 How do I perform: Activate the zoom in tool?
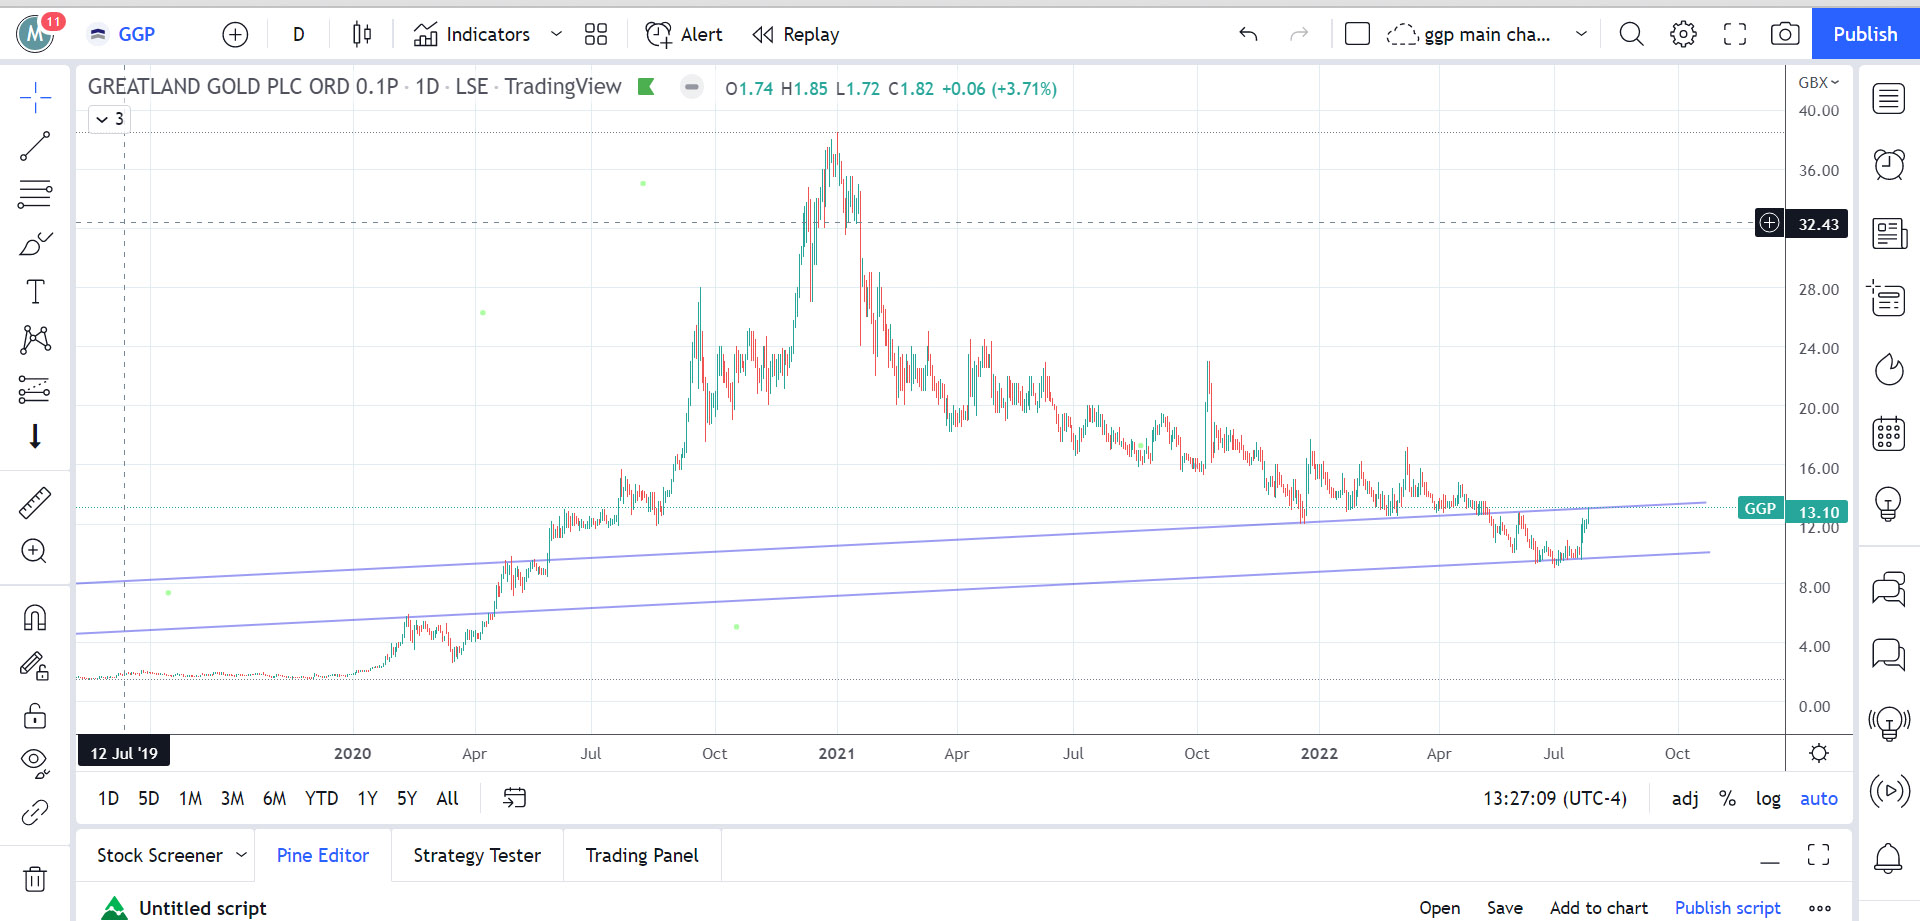click(35, 551)
